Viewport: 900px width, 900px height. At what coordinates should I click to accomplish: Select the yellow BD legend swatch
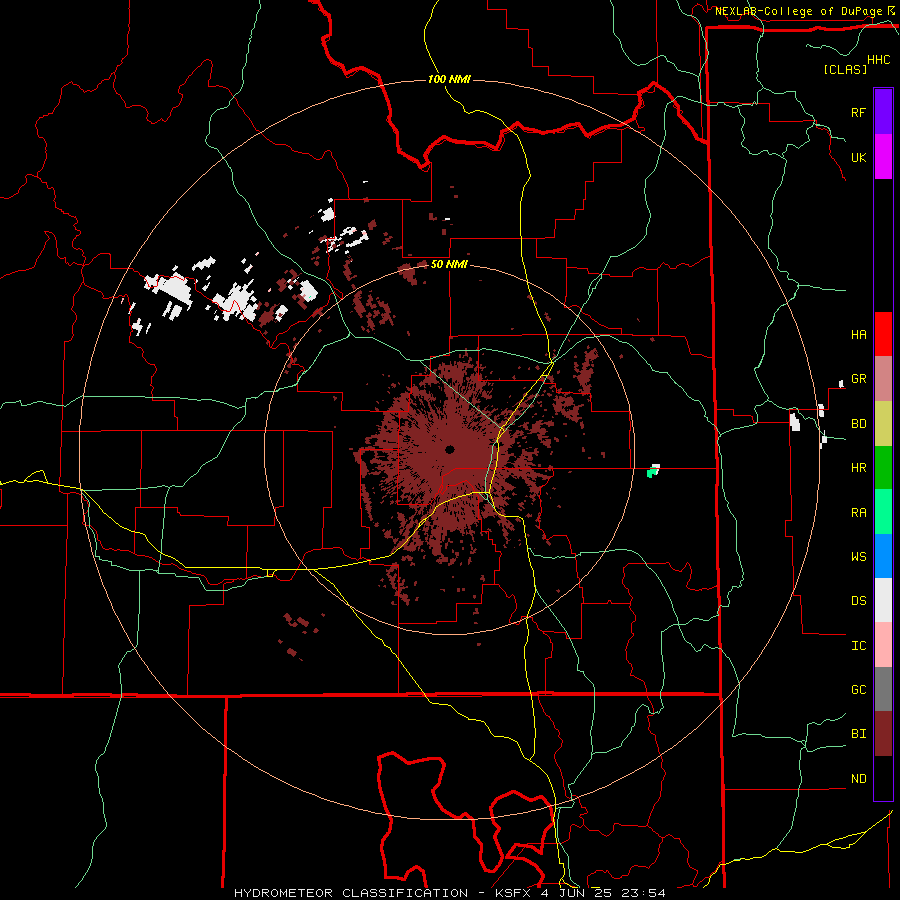(x=883, y=424)
